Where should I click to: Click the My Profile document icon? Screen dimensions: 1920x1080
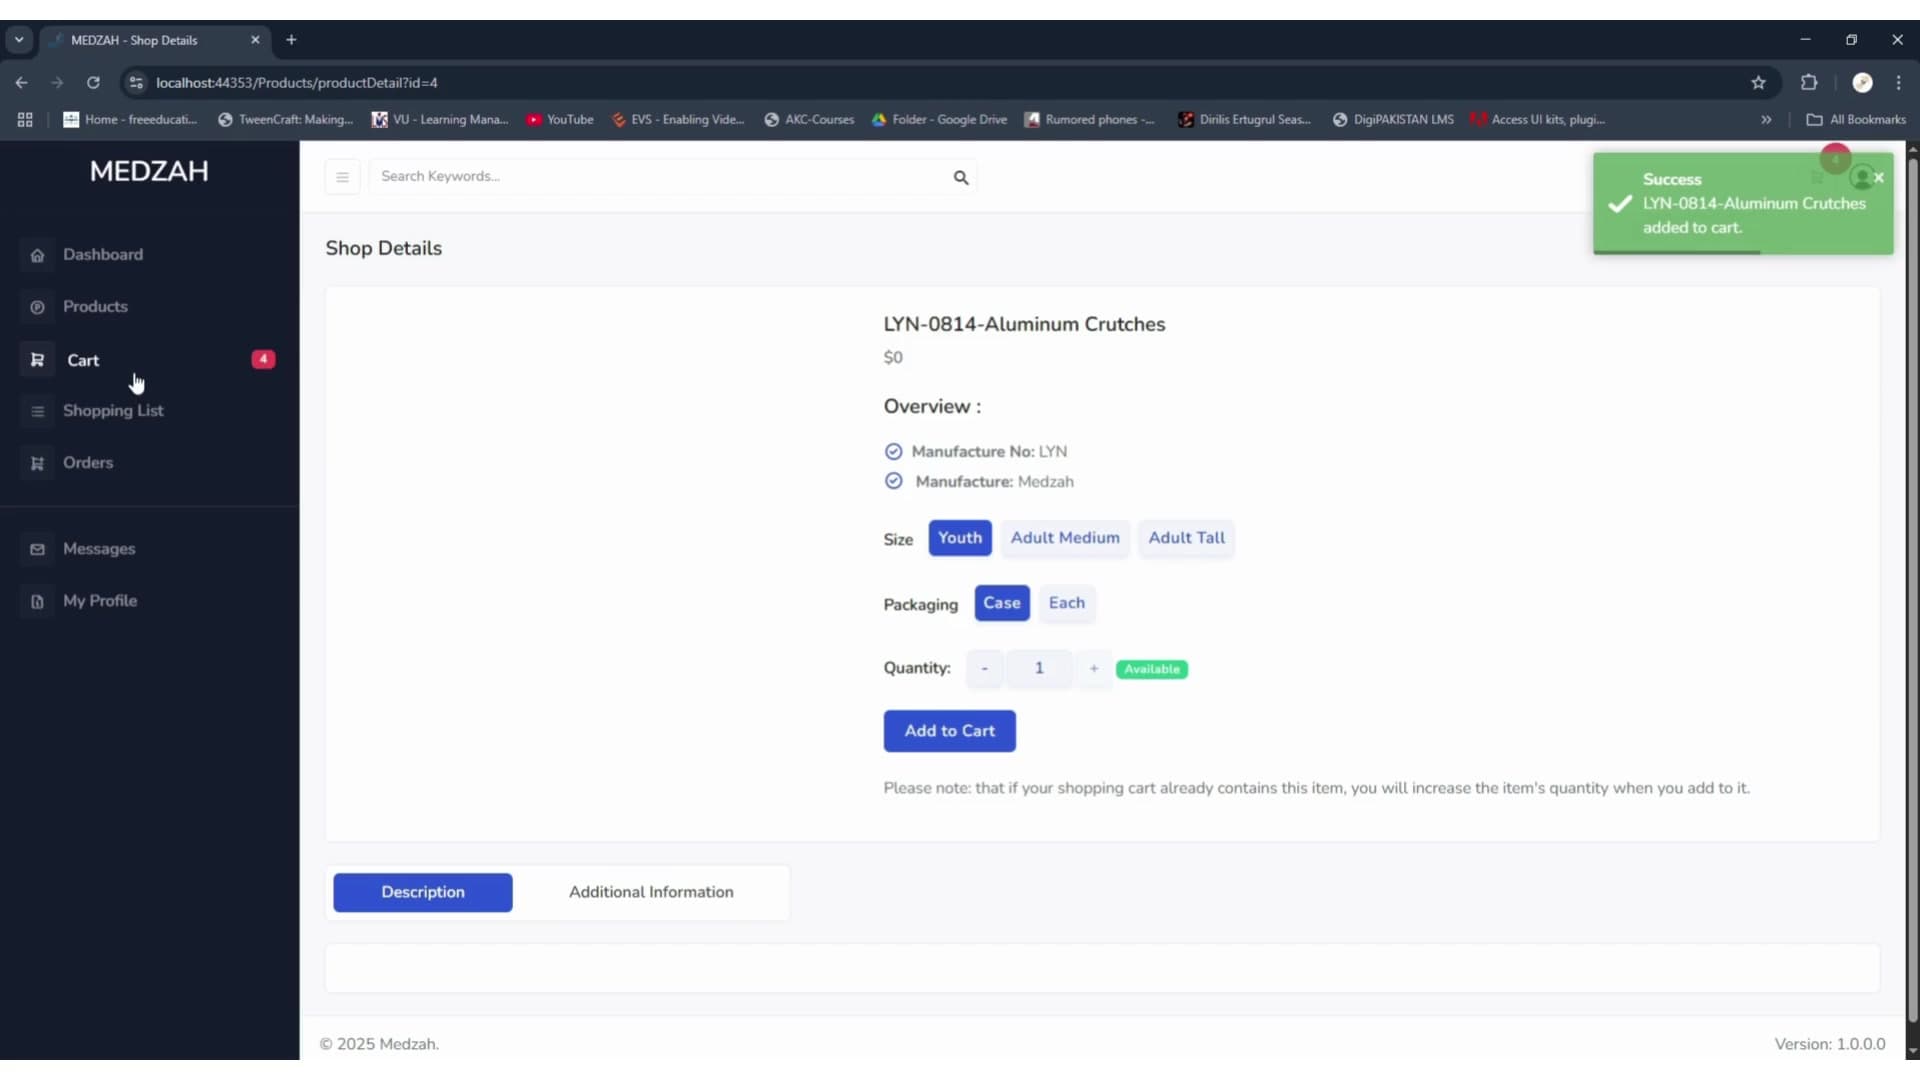[37, 601]
